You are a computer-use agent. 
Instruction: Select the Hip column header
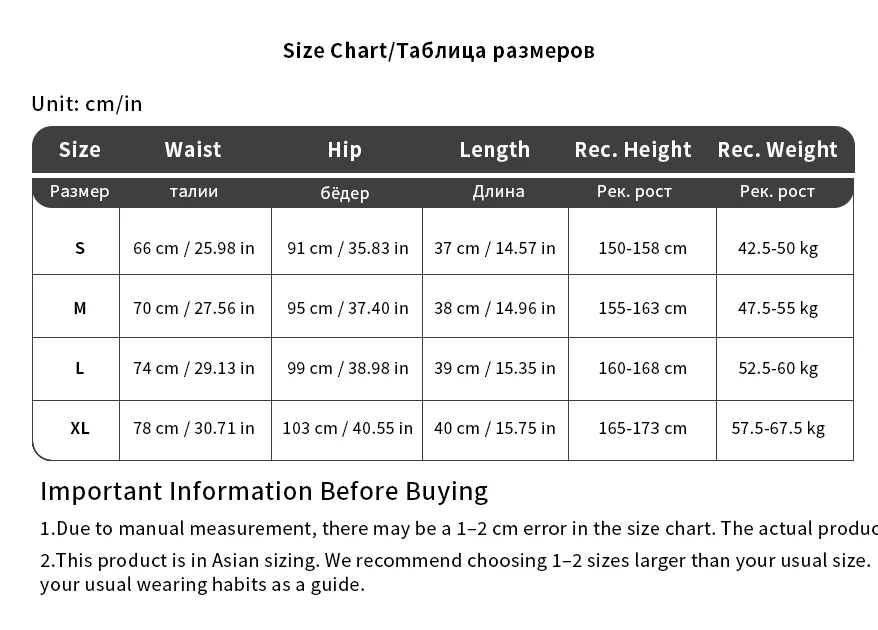tap(344, 150)
